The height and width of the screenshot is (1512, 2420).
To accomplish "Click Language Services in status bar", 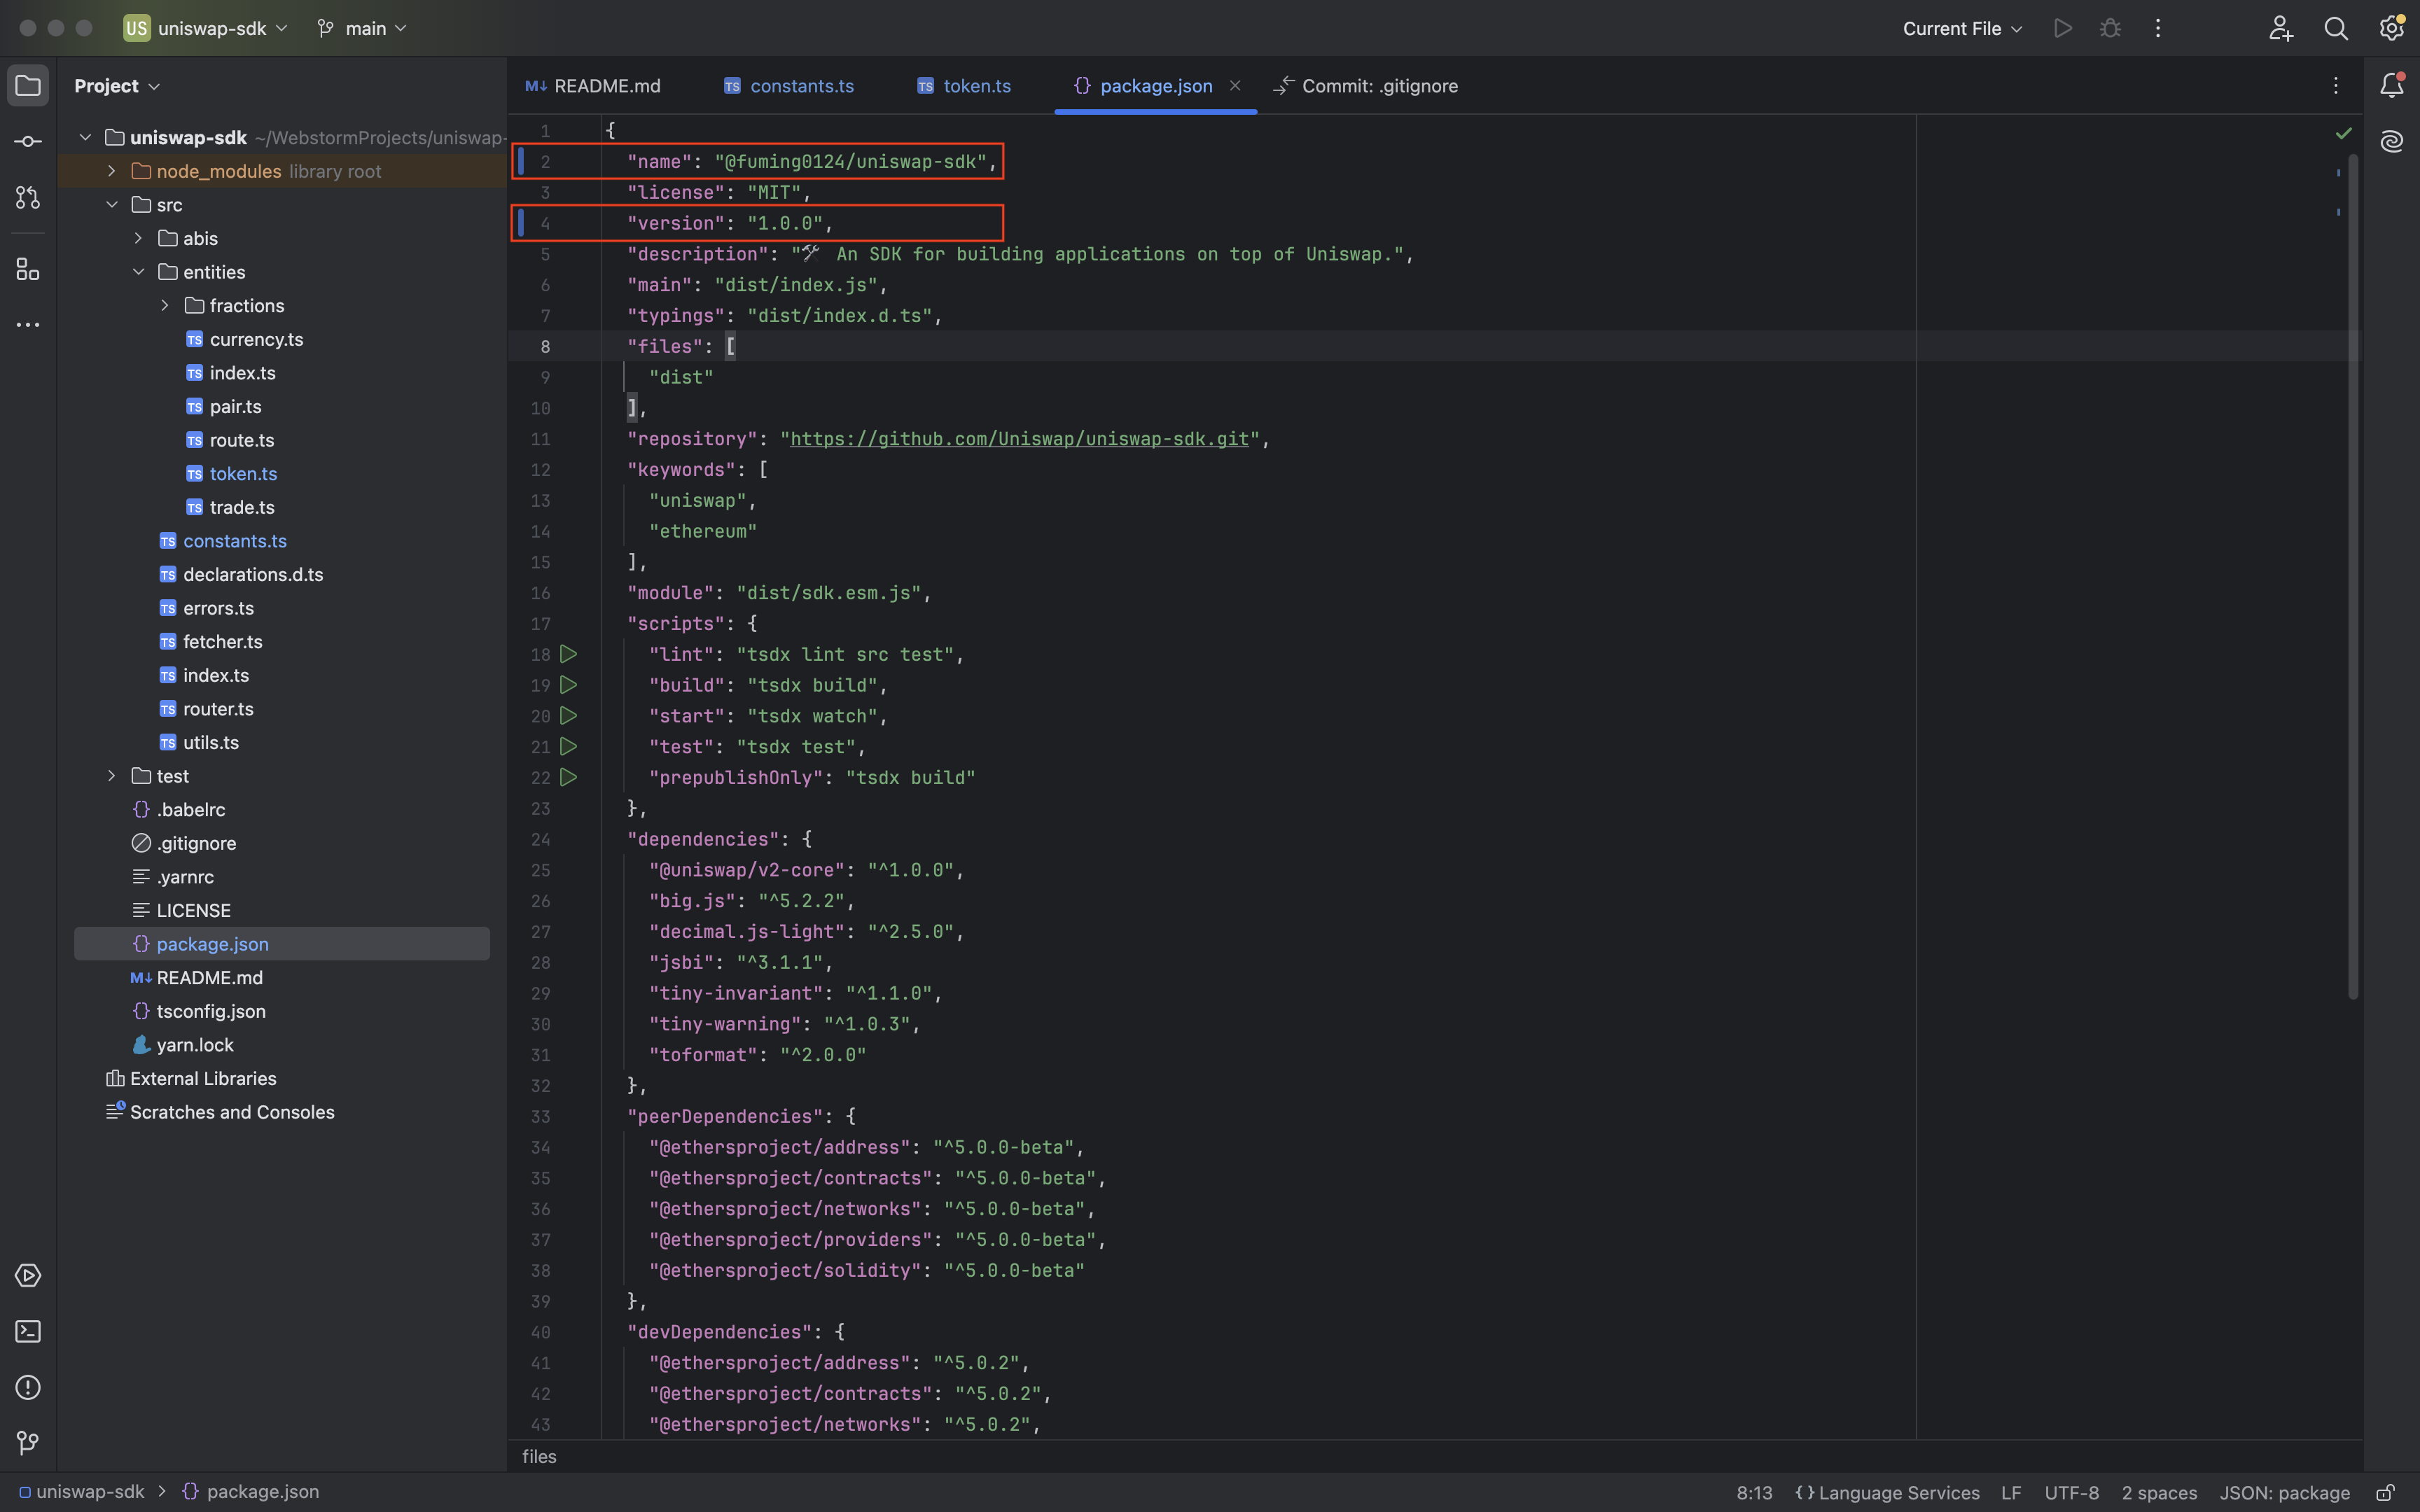I will tap(1887, 1493).
